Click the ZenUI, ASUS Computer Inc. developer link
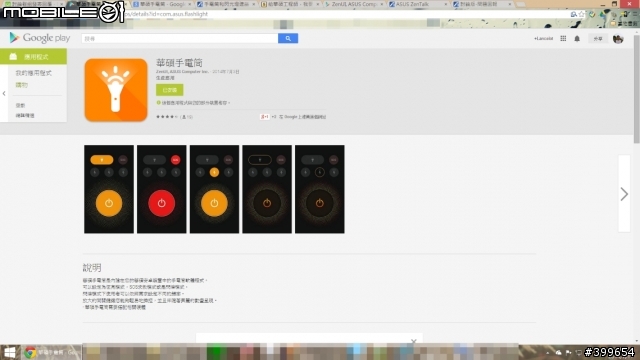The height and width of the screenshot is (360, 640). tap(182, 71)
